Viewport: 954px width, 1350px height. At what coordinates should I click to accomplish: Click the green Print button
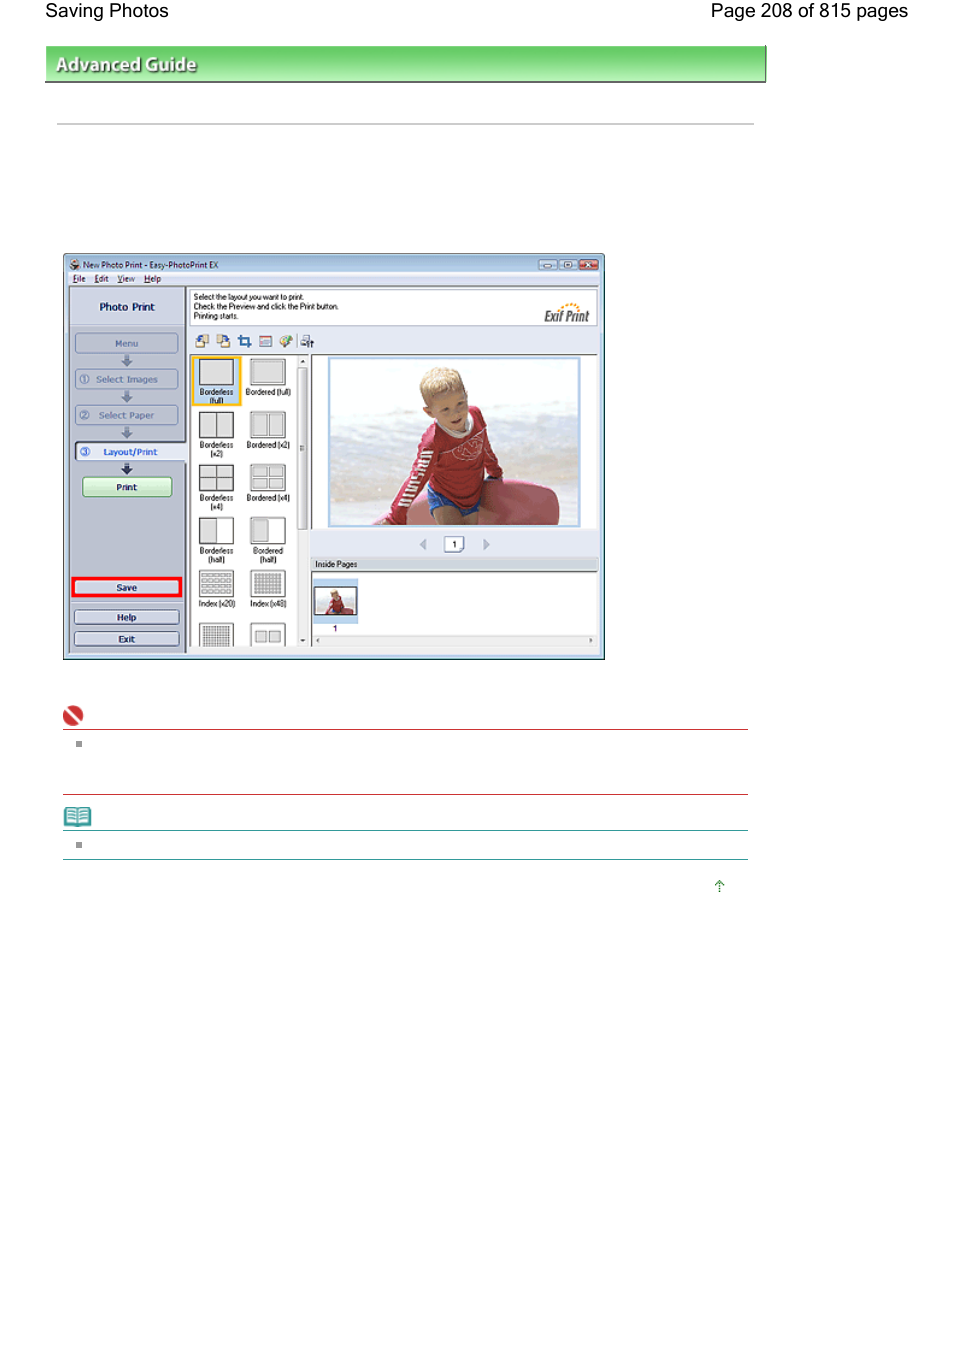[x=127, y=487]
